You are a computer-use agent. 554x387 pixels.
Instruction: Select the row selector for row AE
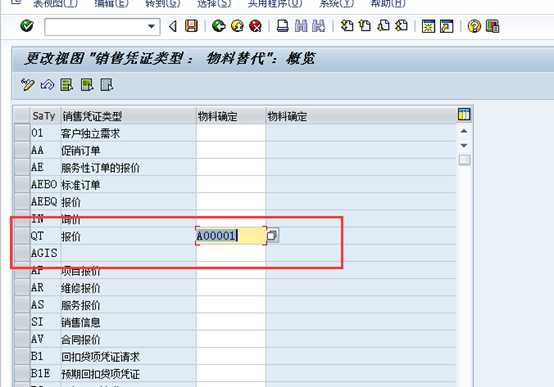coord(22,167)
